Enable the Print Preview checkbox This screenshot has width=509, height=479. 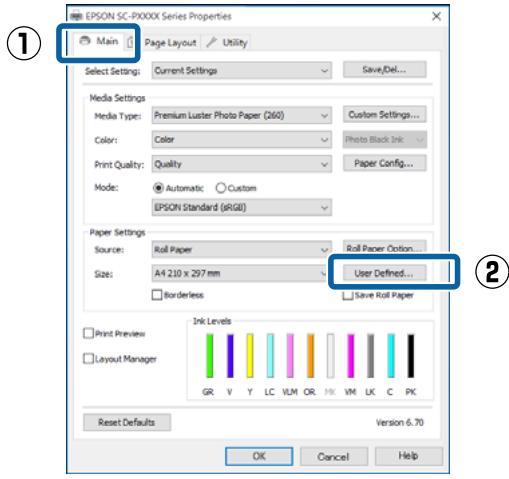(88, 333)
